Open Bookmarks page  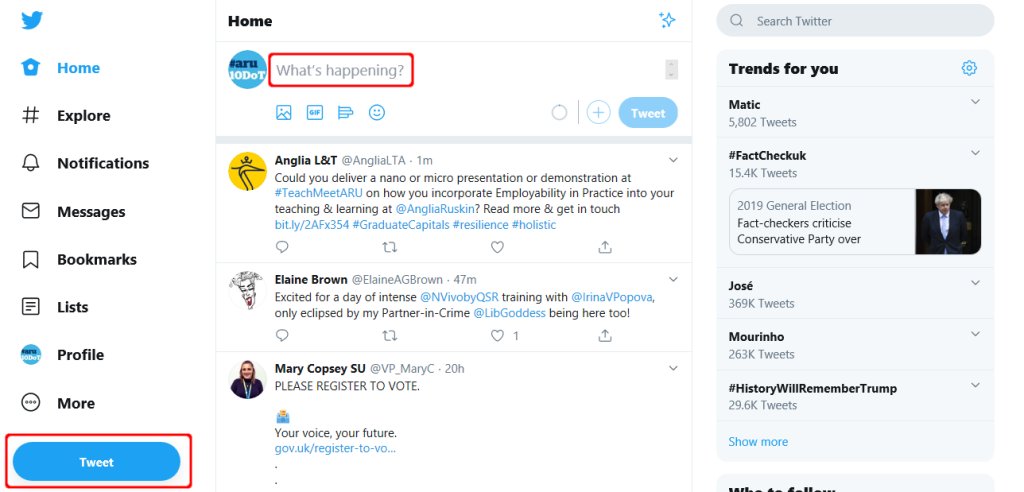pos(79,259)
